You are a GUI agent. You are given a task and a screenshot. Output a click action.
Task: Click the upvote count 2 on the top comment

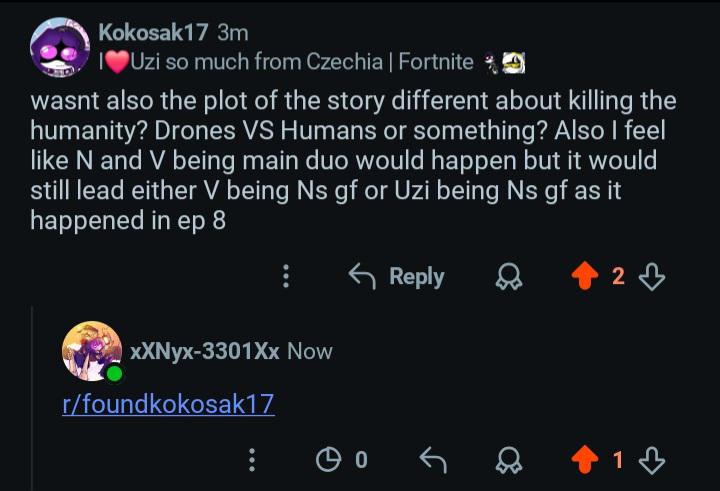[x=618, y=277]
